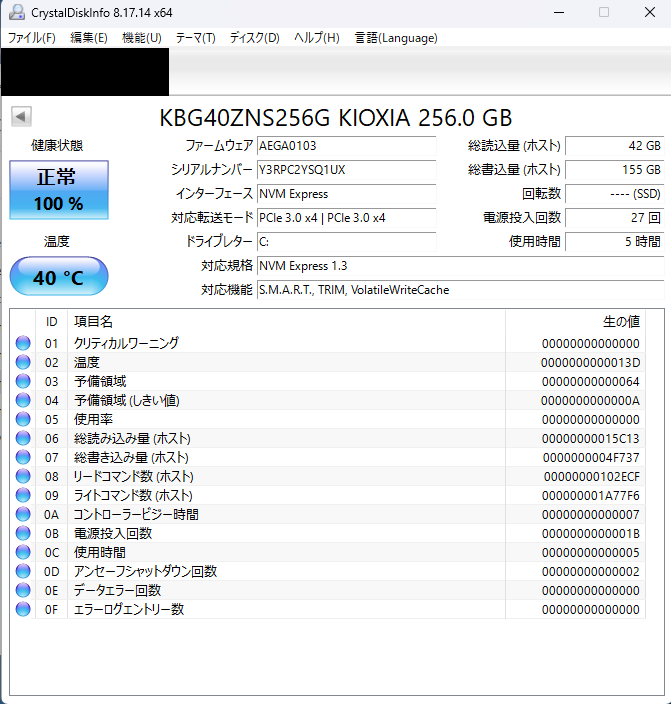This screenshot has height=704, width=671.
Task: Click status orb for 0E データエラー回数
Action: click(23, 590)
